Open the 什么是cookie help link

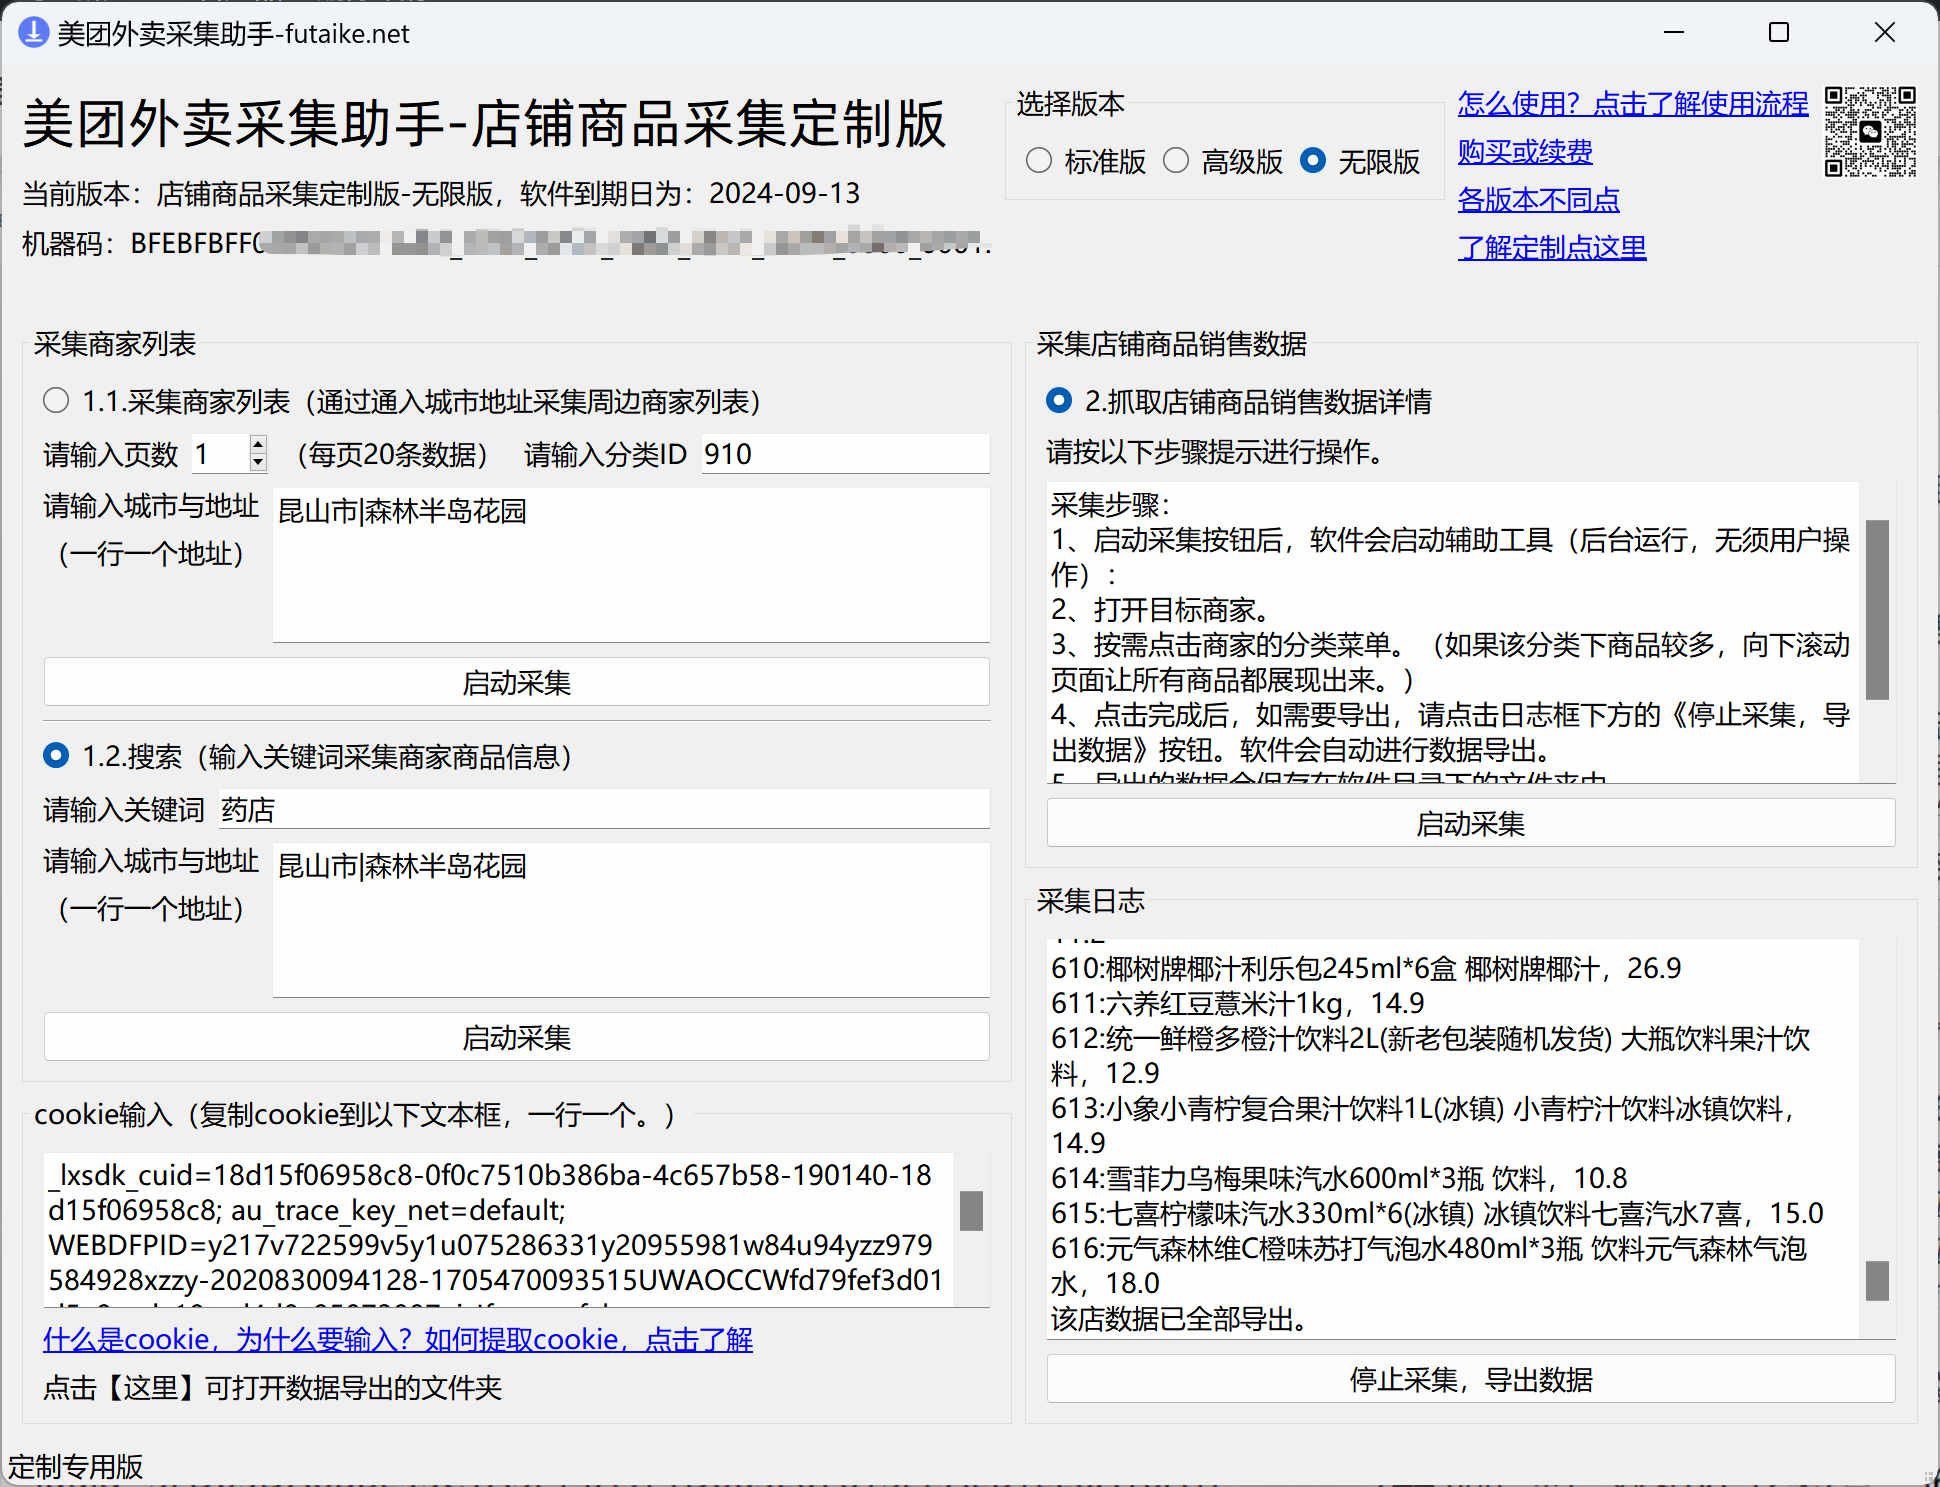coord(398,1339)
